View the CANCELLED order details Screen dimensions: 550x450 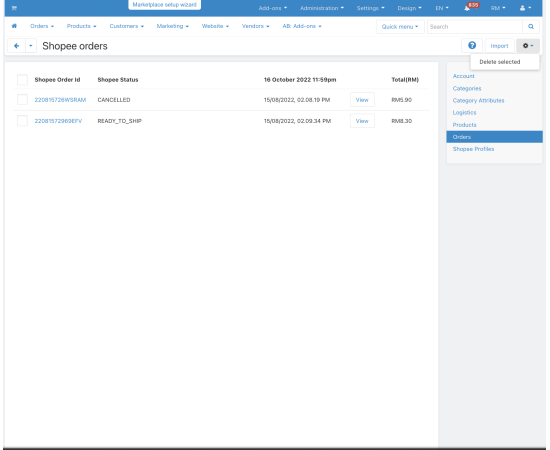(362, 100)
